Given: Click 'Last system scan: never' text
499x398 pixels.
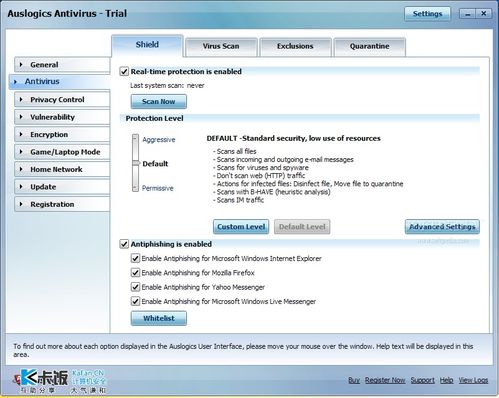Looking at the screenshot, I should pos(167,86).
